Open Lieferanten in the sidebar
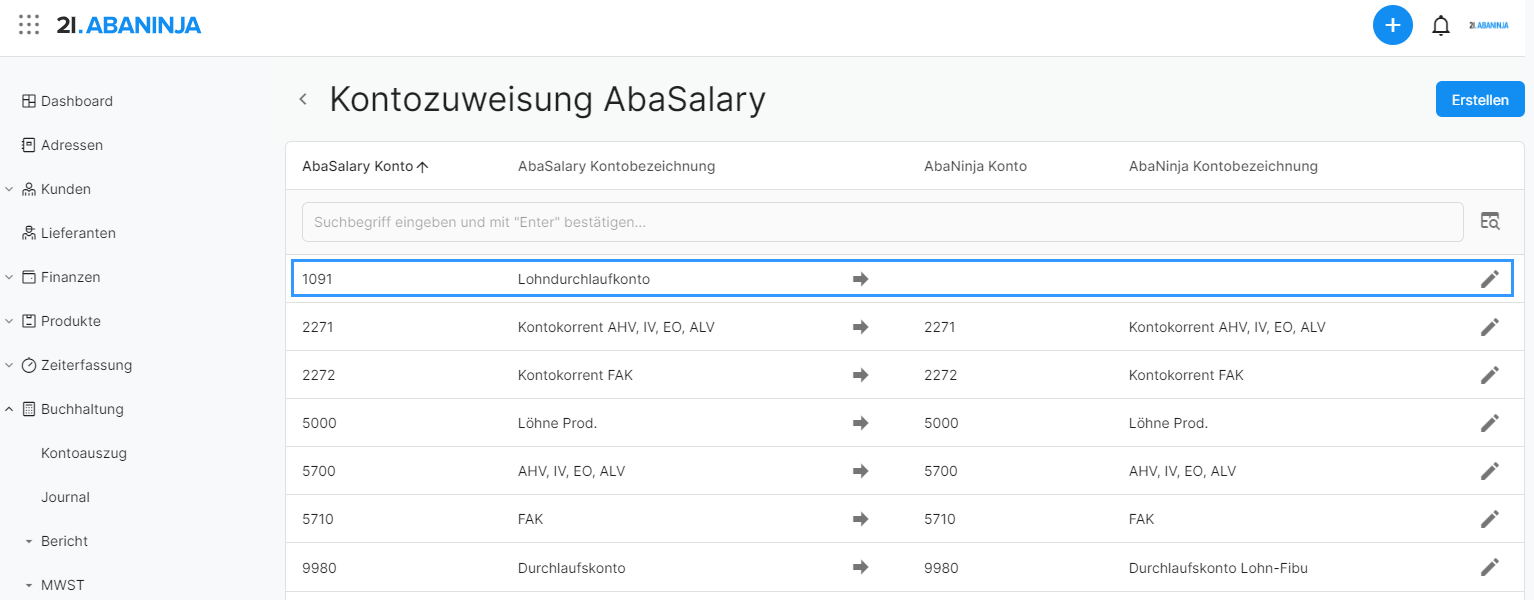Screen dimensions: 1534x600 pyautogui.click(x=78, y=233)
